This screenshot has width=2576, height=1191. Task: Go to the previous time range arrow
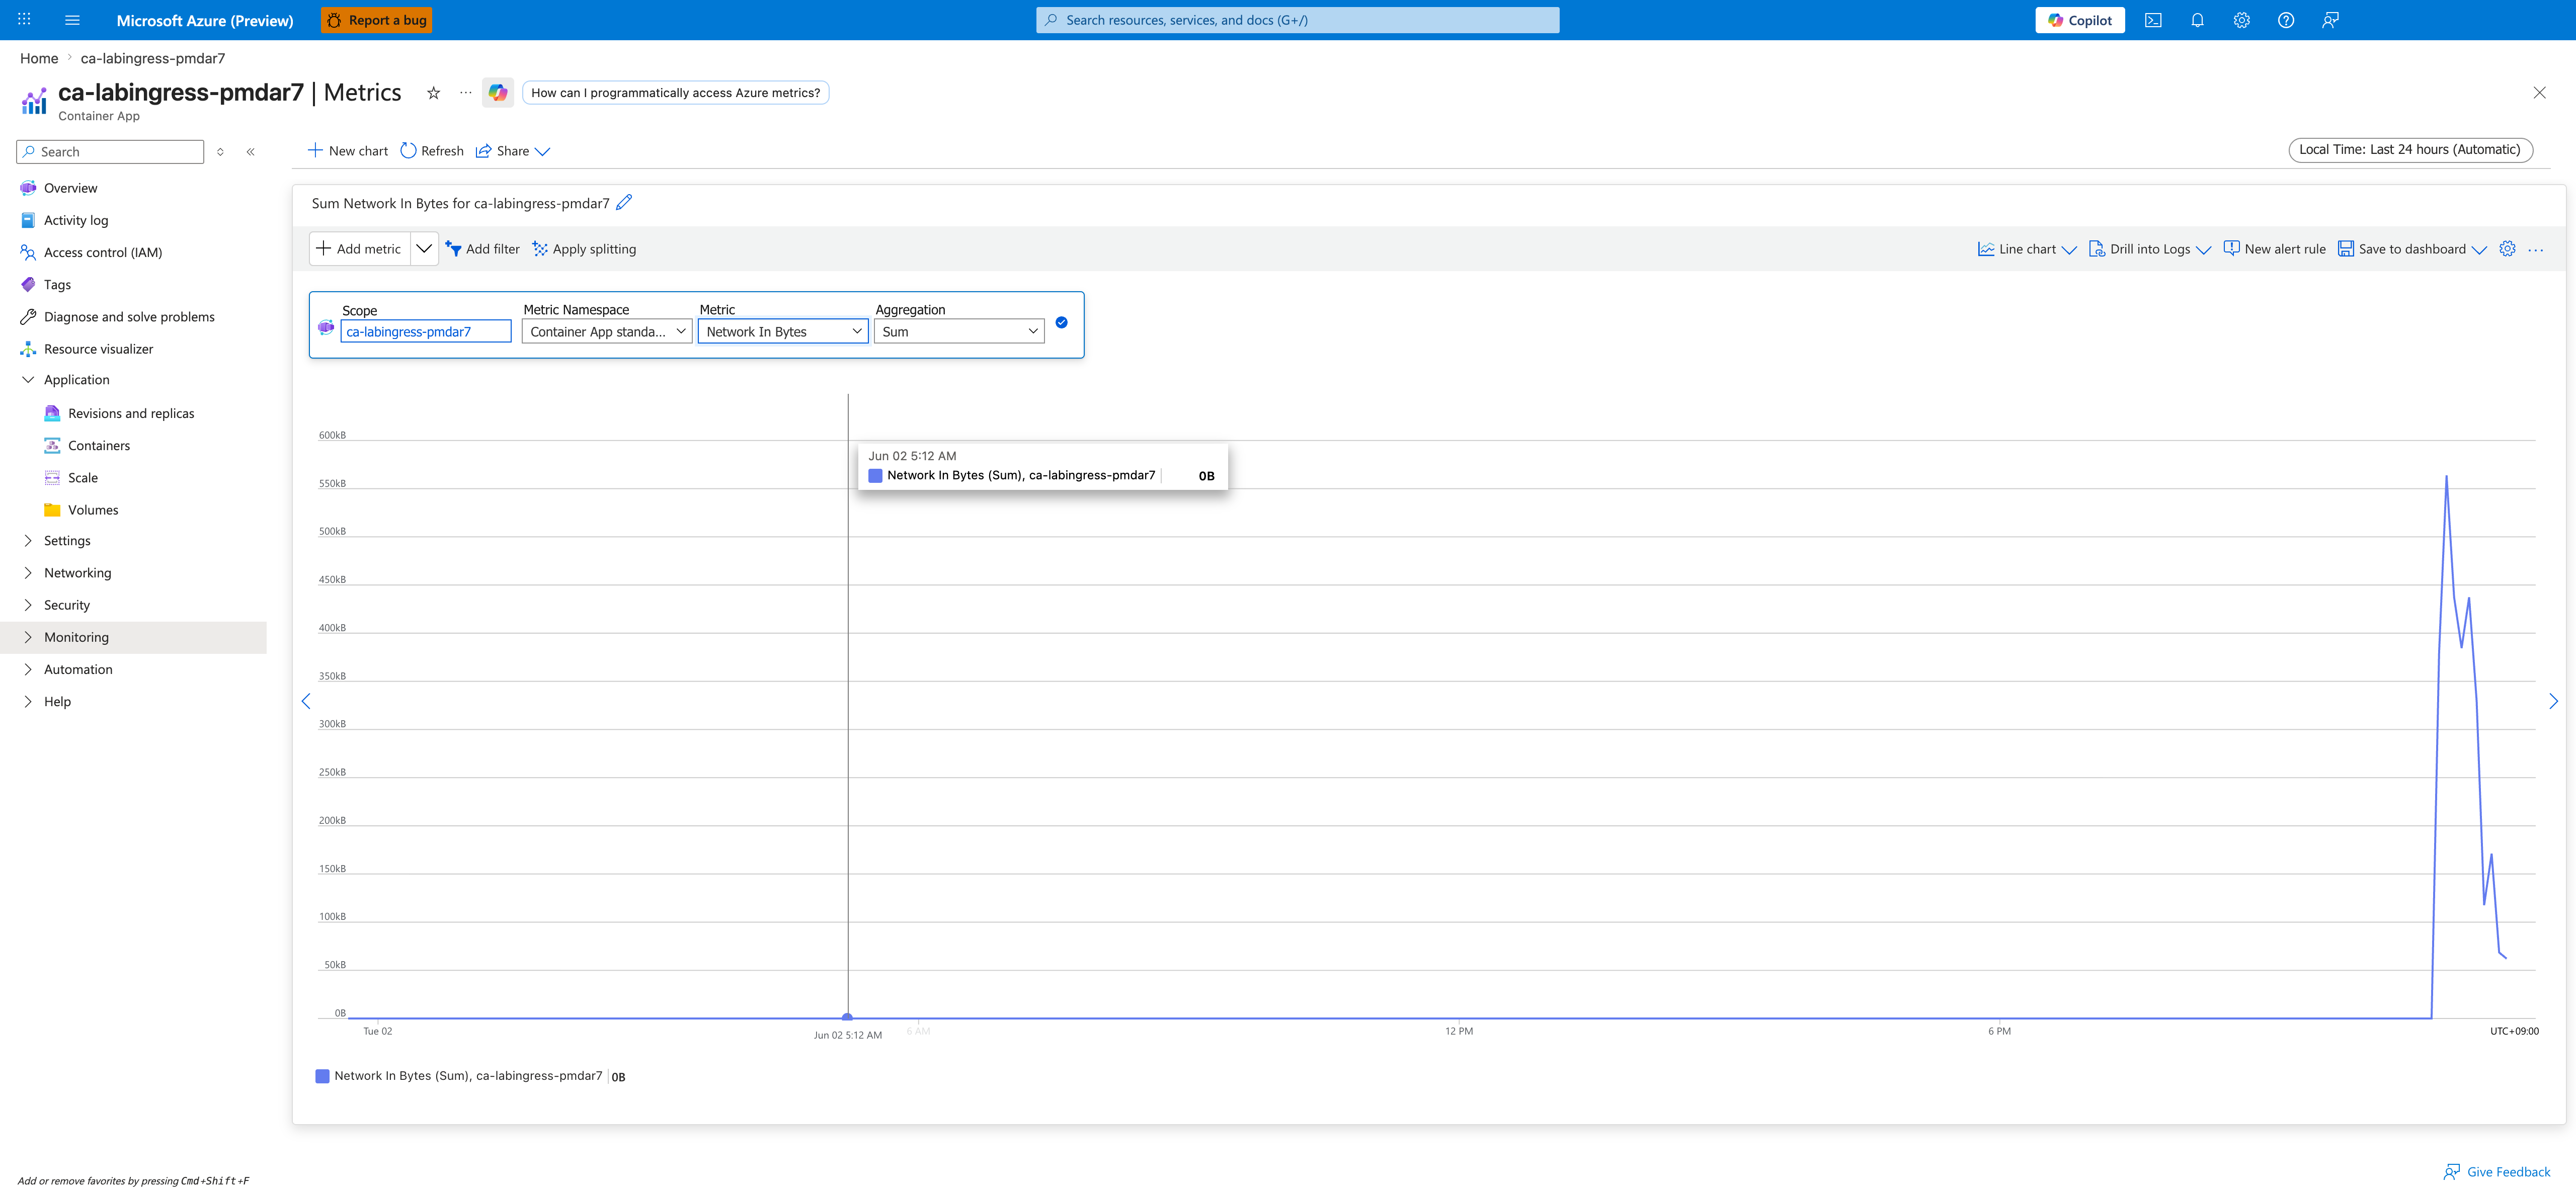[x=306, y=701]
